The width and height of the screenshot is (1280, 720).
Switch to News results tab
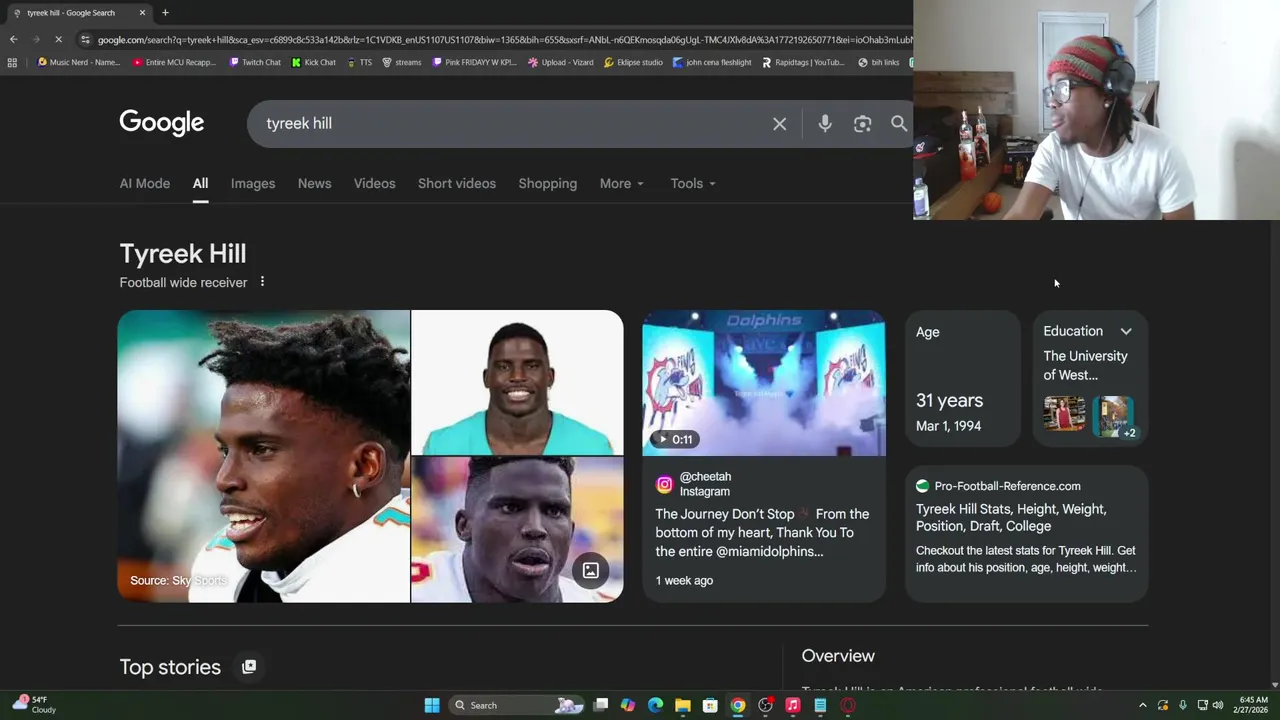tap(314, 183)
